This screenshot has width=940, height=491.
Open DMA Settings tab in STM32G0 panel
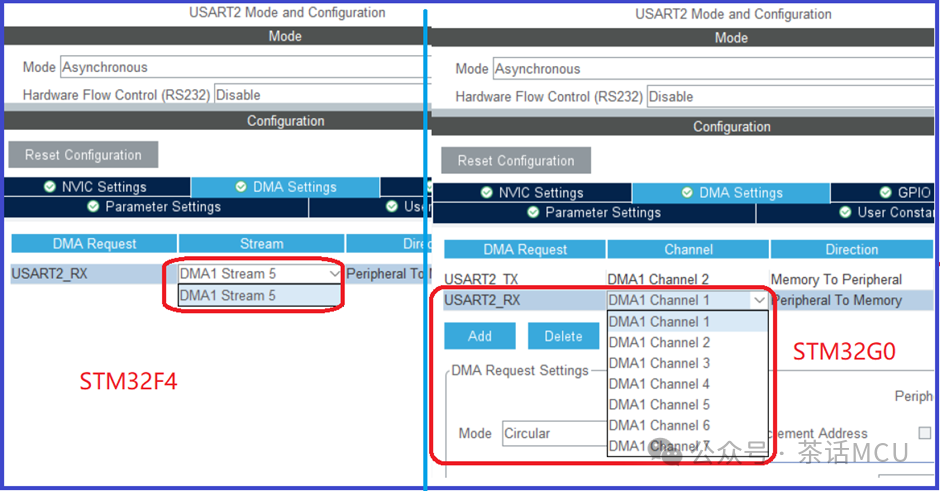pyautogui.click(x=732, y=192)
